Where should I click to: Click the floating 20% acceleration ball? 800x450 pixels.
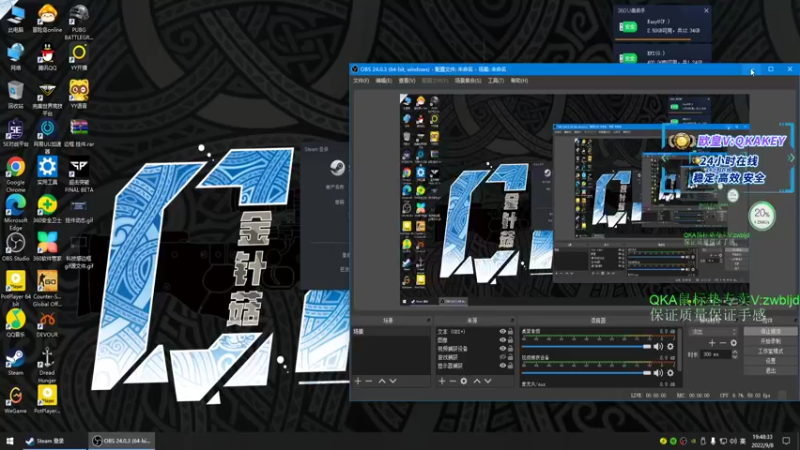tap(761, 216)
